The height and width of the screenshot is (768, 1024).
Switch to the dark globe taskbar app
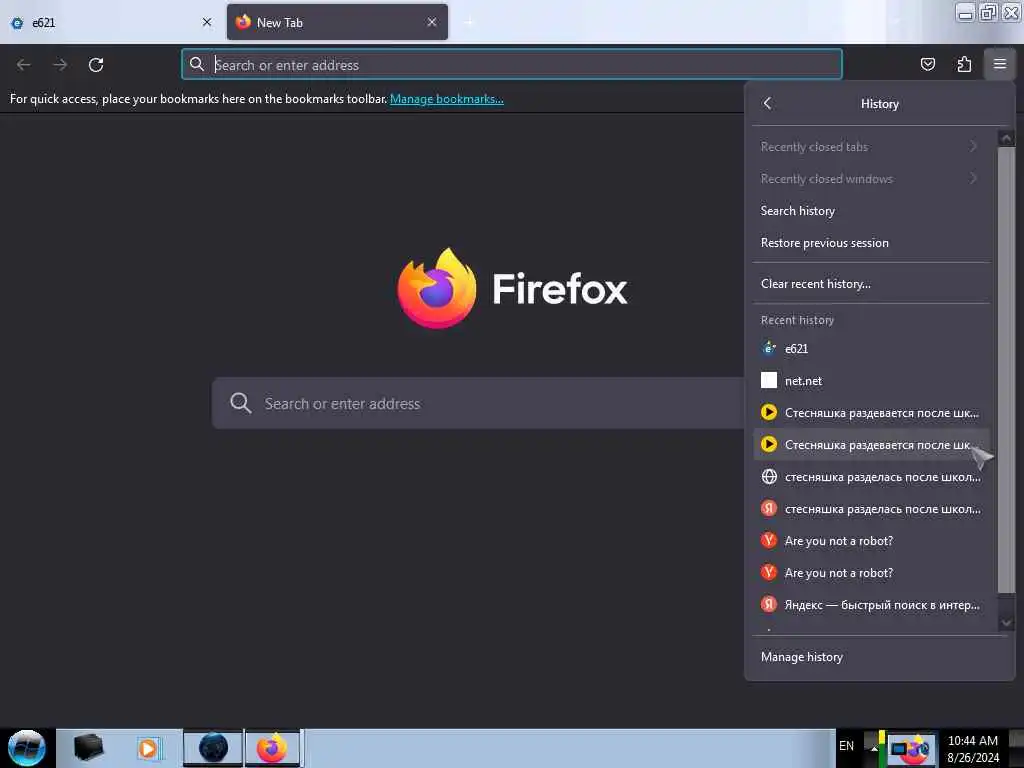[x=213, y=748]
